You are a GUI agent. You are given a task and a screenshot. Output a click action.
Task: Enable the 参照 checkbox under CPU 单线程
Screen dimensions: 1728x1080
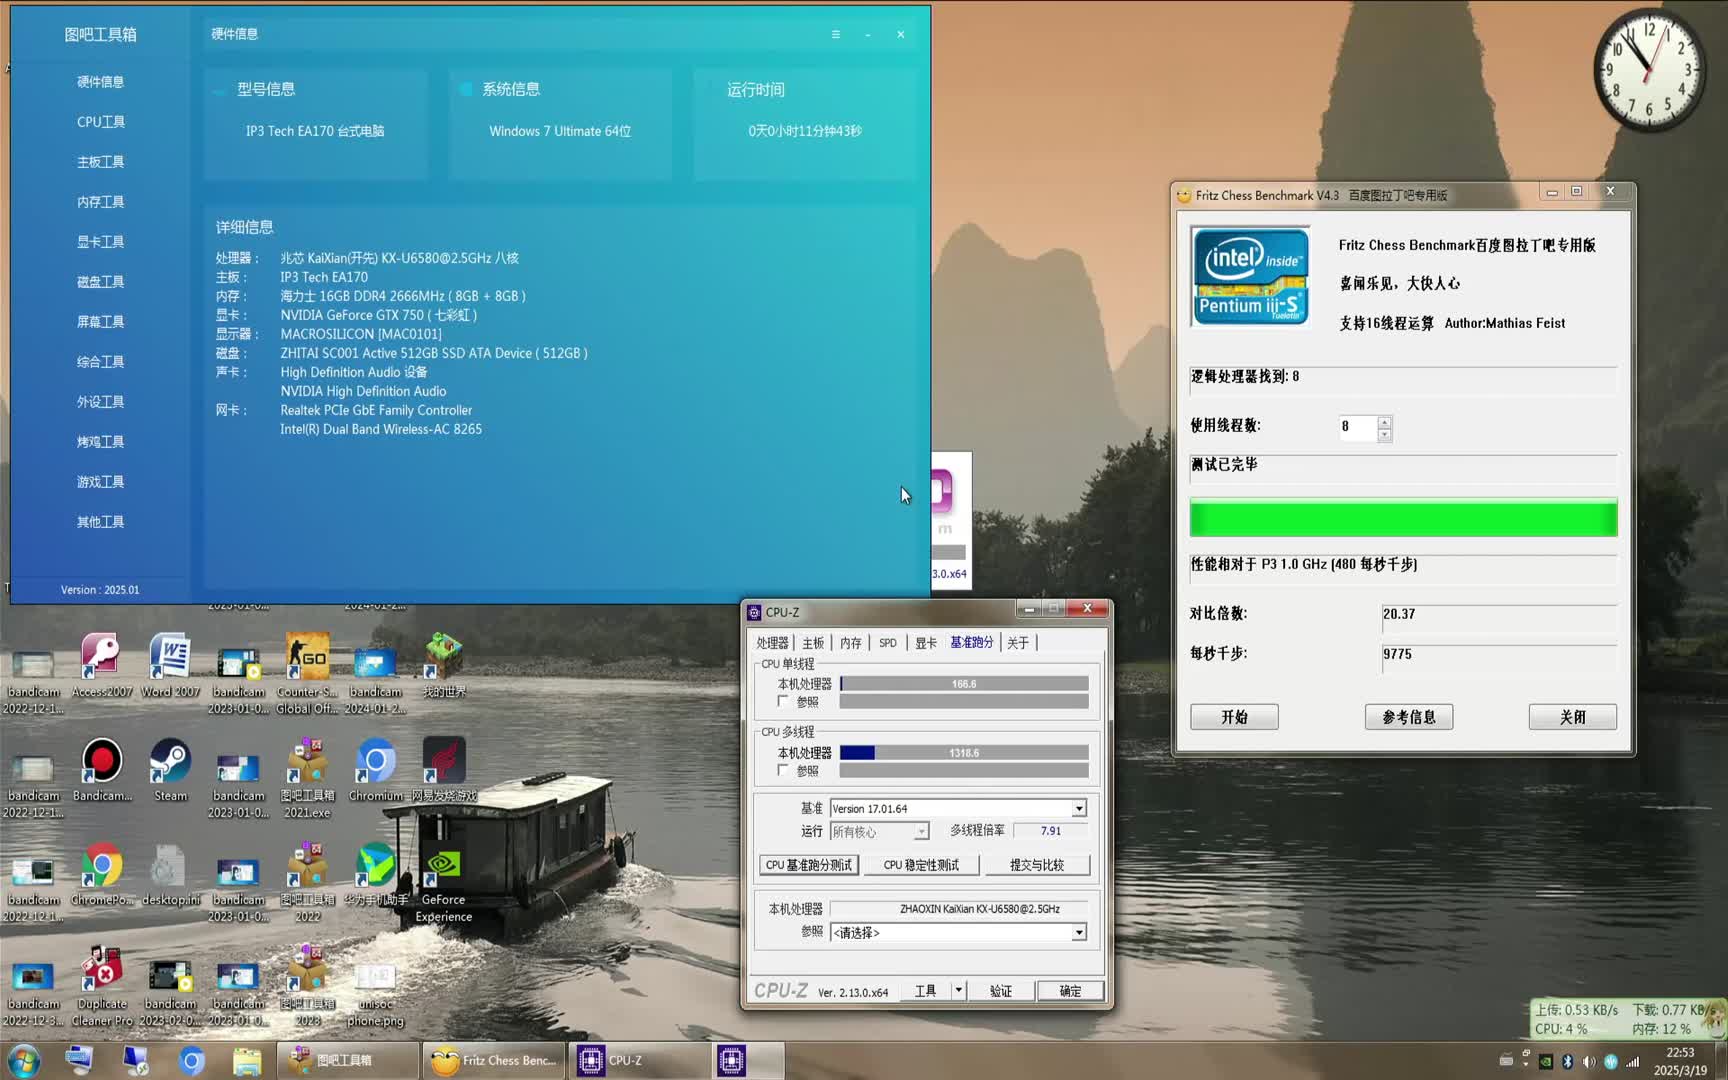(x=784, y=702)
